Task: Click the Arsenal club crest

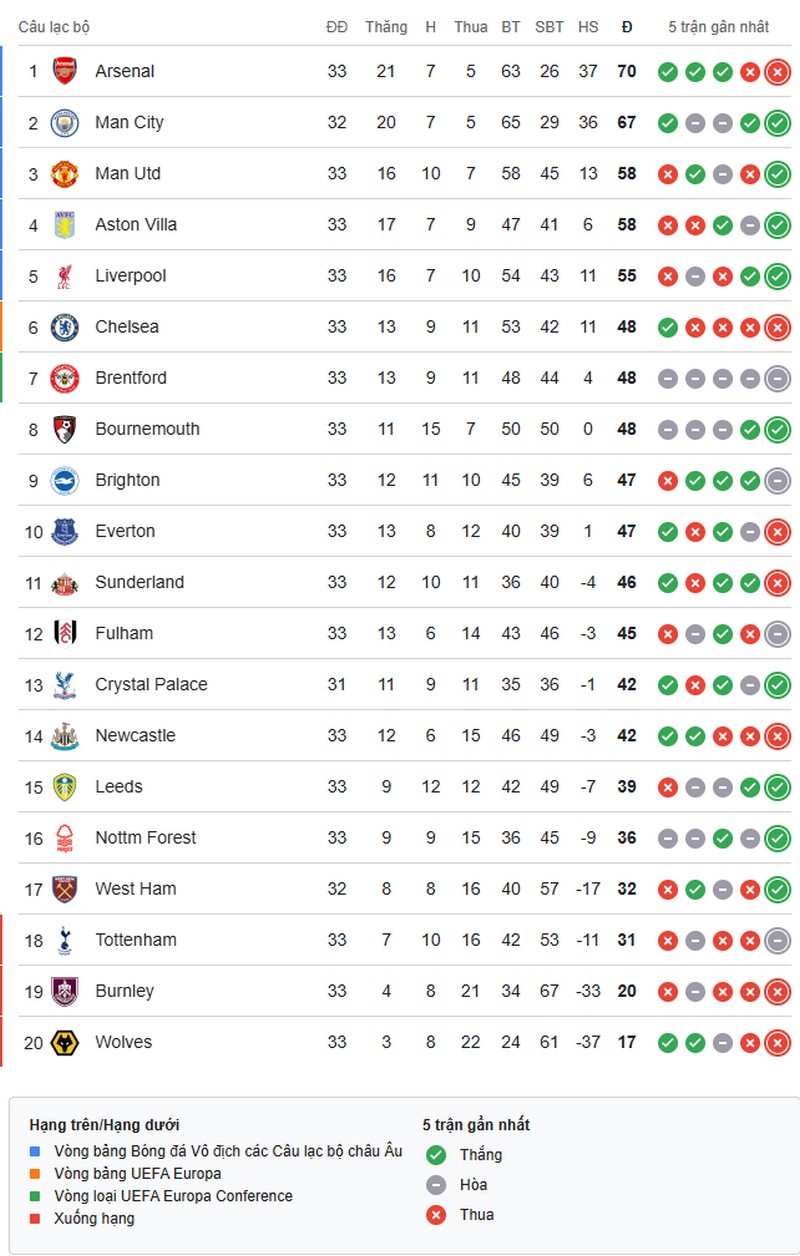Action: pyautogui.click(x=65, y=71)
